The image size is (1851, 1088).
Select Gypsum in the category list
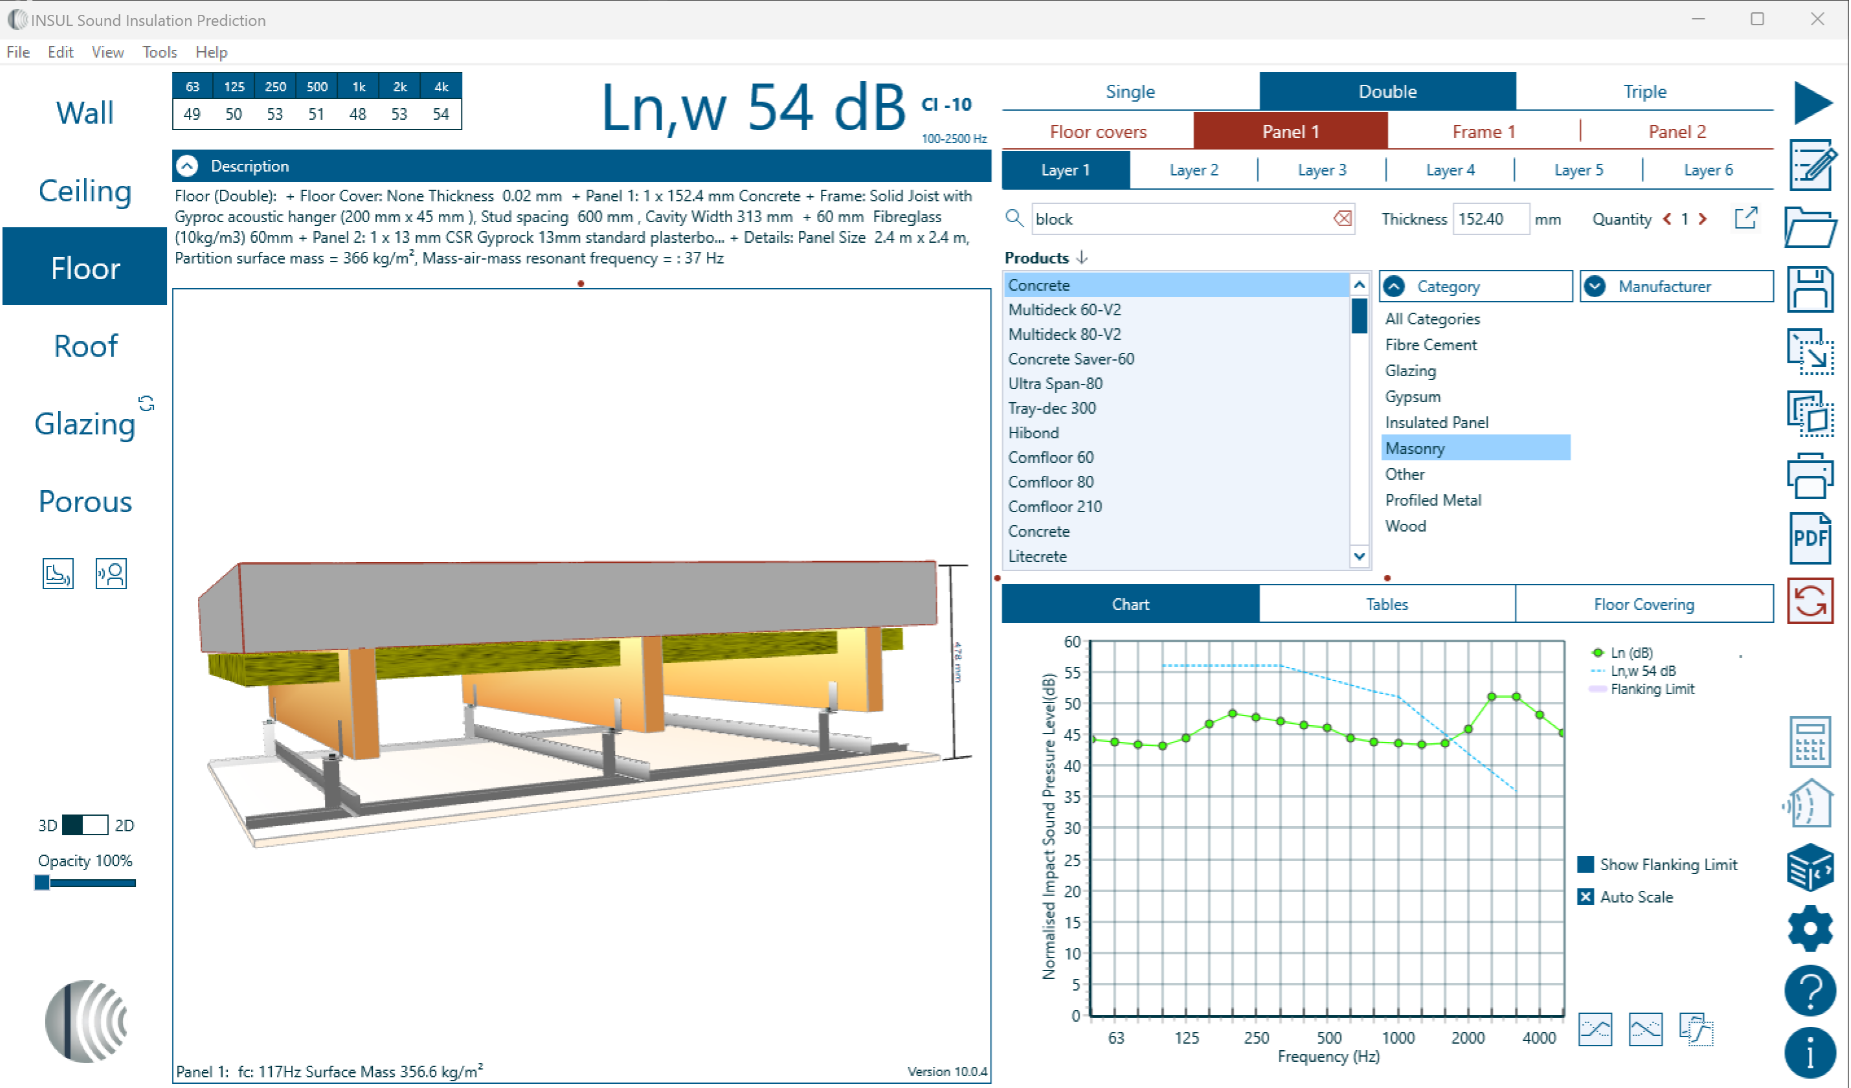pos(1413,397)
